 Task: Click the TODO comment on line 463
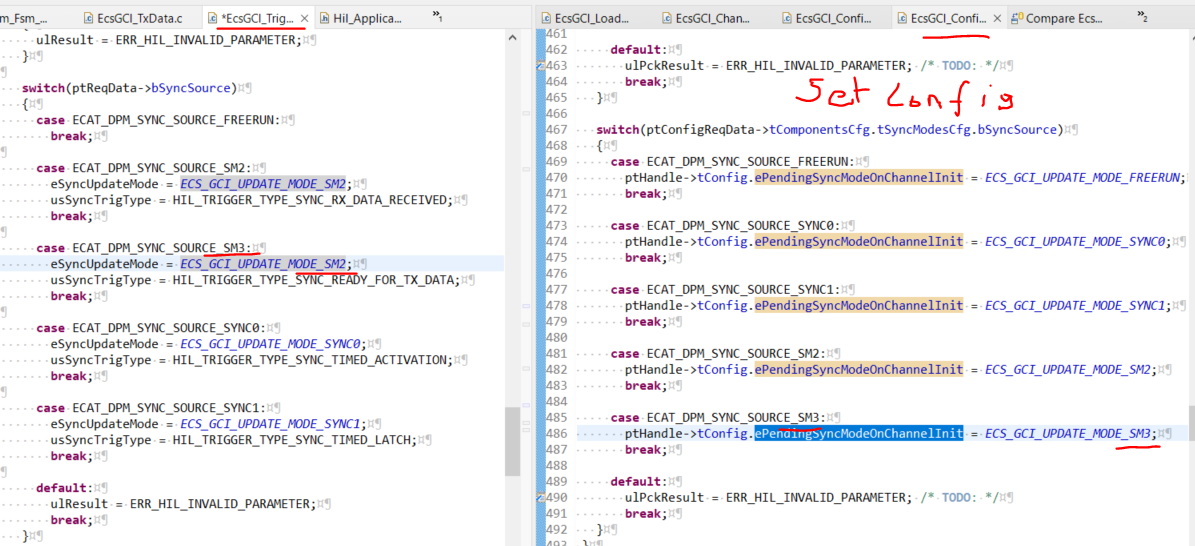click(959, 66)
